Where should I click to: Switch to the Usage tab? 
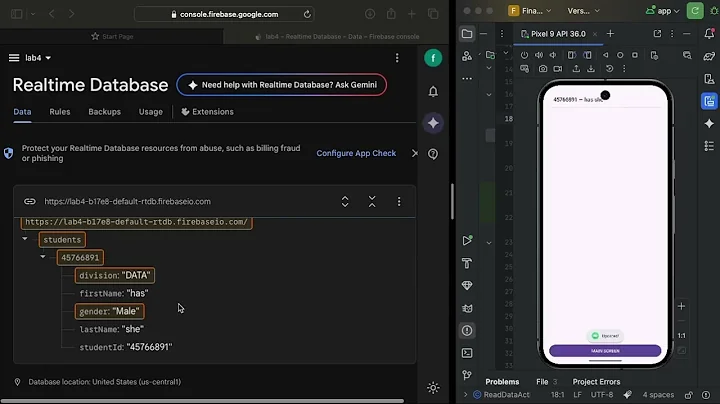pyautogui.click(x=151, y=112)
